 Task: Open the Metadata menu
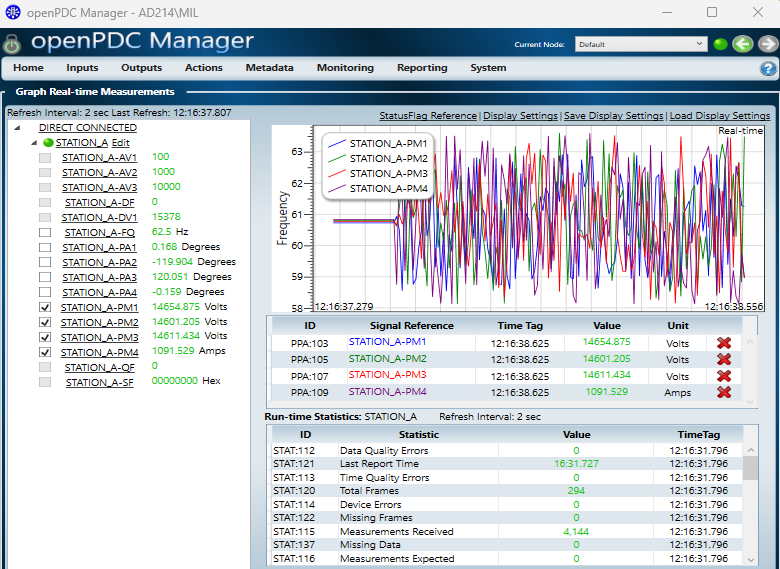point(269,68)
